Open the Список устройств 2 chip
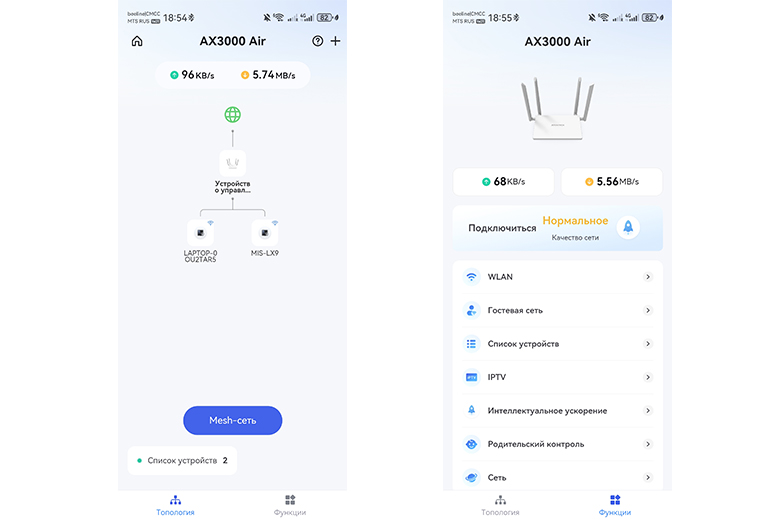 [x=182, y=461]
